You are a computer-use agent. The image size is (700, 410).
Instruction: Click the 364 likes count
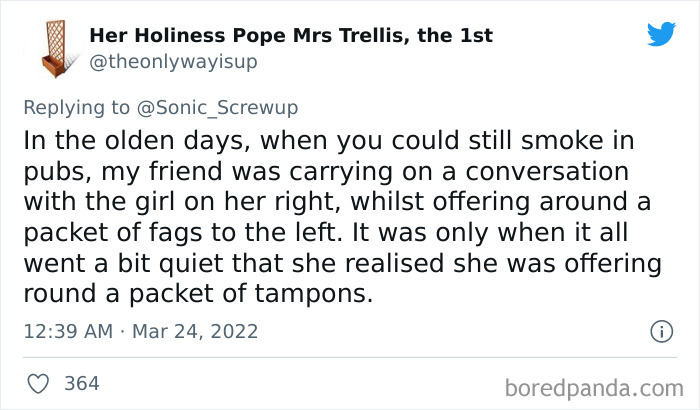[81, 383]
